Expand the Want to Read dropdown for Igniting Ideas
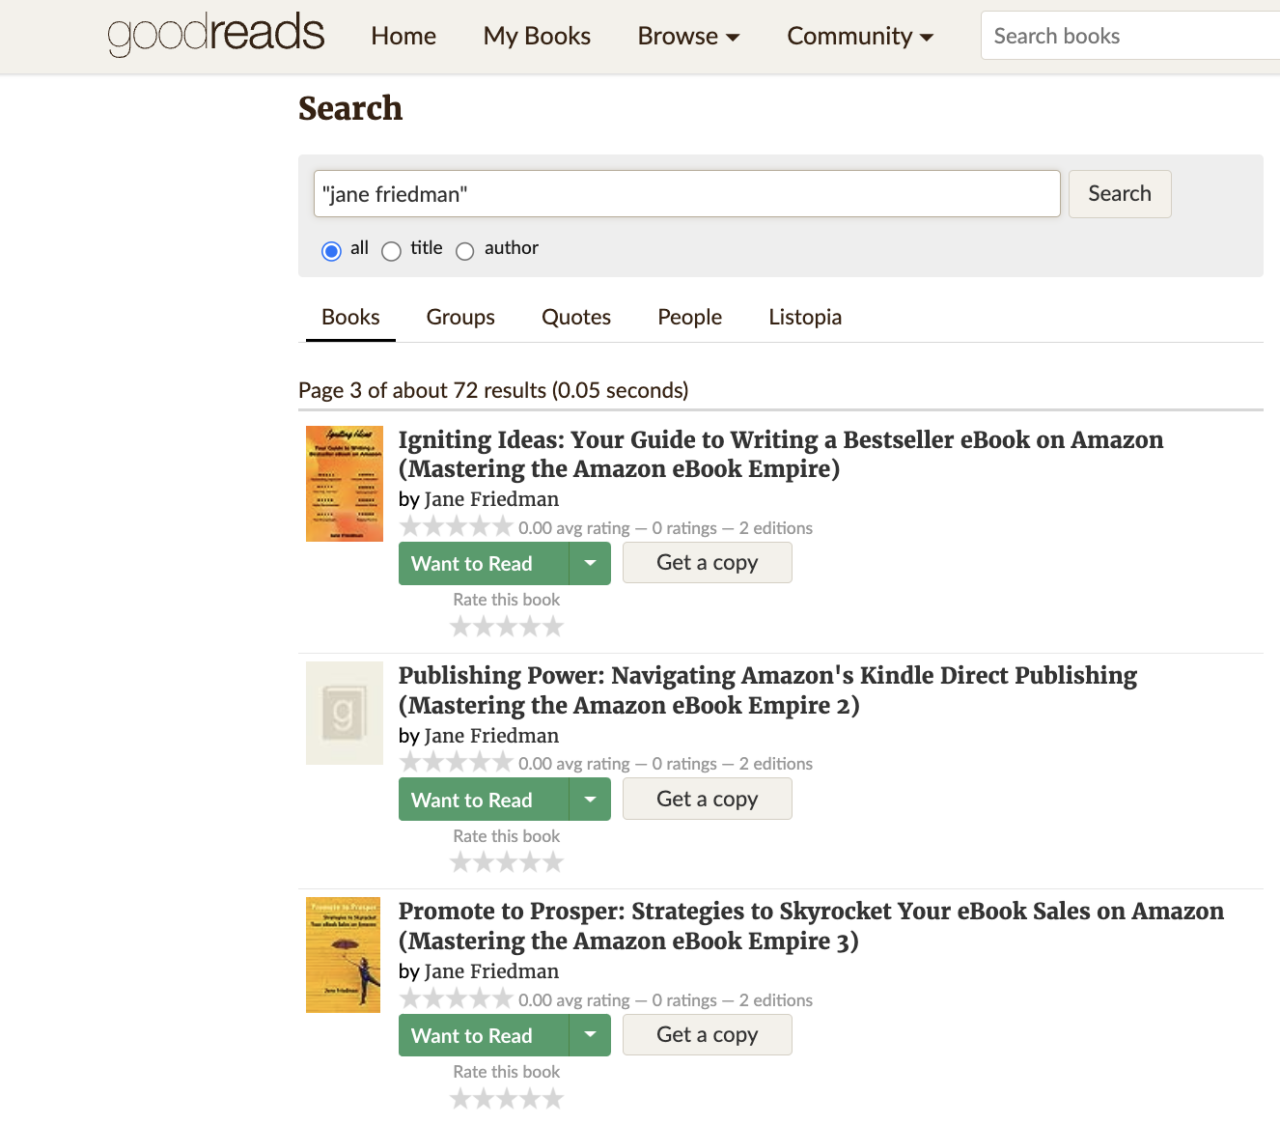The width and height of the screenshot is (1280, 1124). tap(590, 563)
